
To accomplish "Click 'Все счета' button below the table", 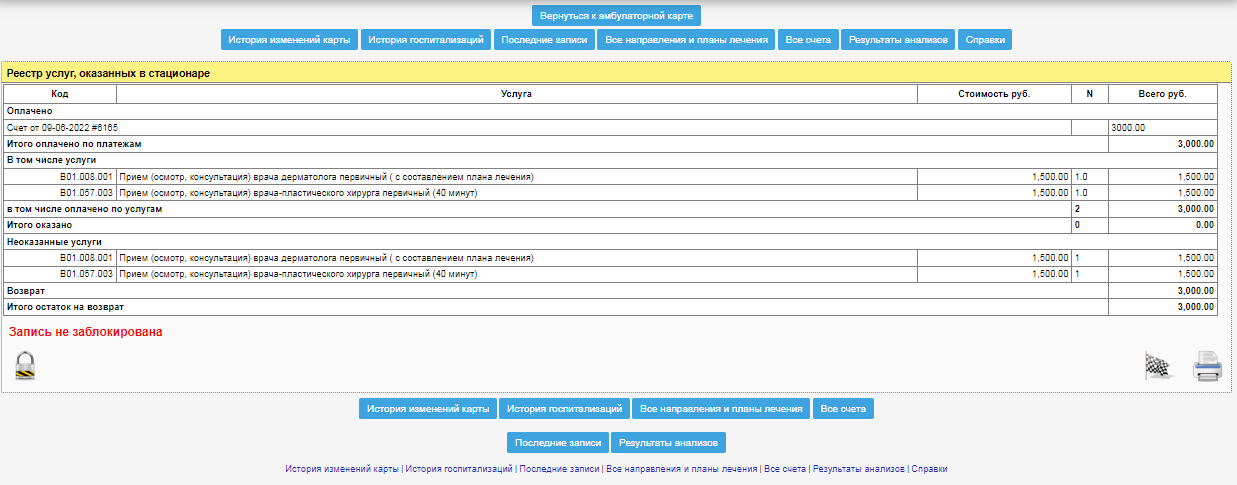I will pos(843,409).
